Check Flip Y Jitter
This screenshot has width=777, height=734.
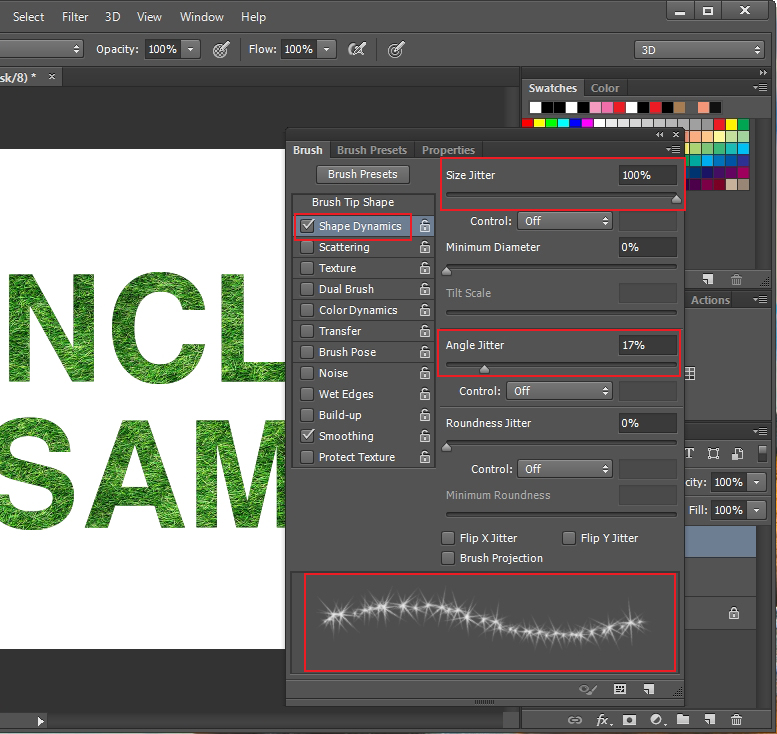tap(569, 538)
